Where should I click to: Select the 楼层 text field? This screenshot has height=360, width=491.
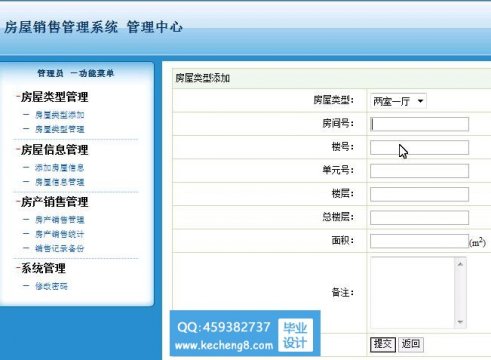click(x=419, y=194)
